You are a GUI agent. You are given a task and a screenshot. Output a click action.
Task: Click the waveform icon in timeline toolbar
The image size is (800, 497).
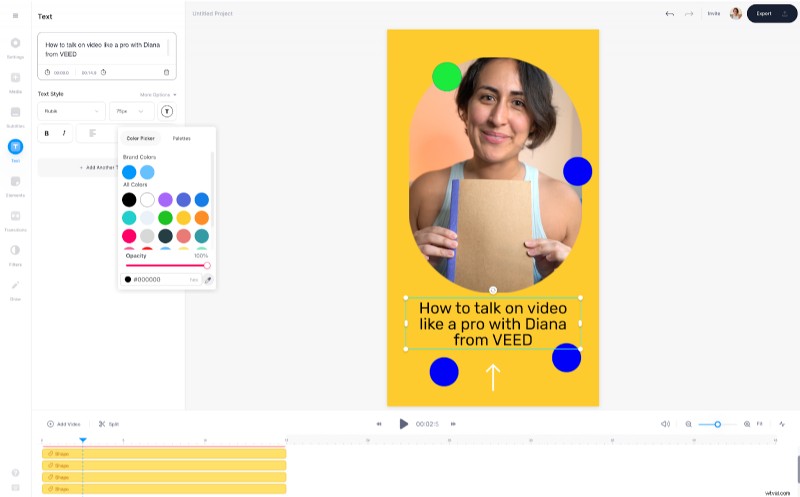point(782,424)
